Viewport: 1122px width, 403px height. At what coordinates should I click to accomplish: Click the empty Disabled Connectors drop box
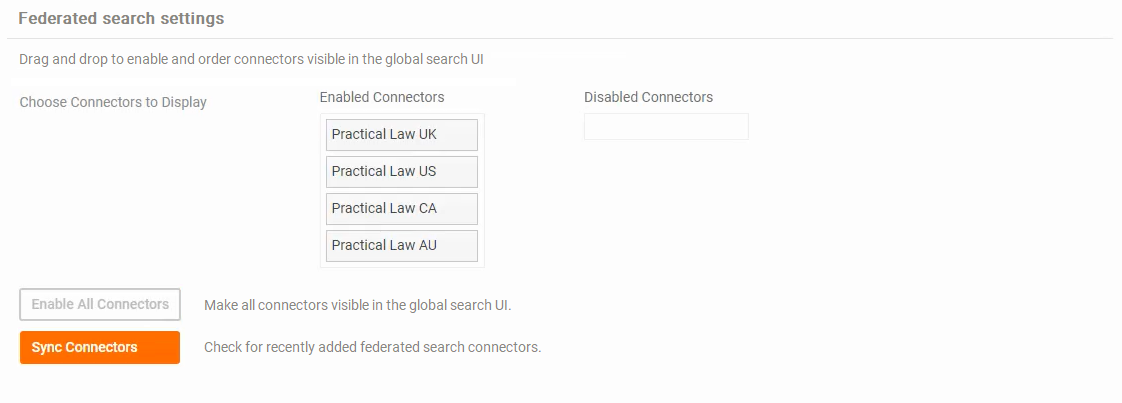(666, 127)
